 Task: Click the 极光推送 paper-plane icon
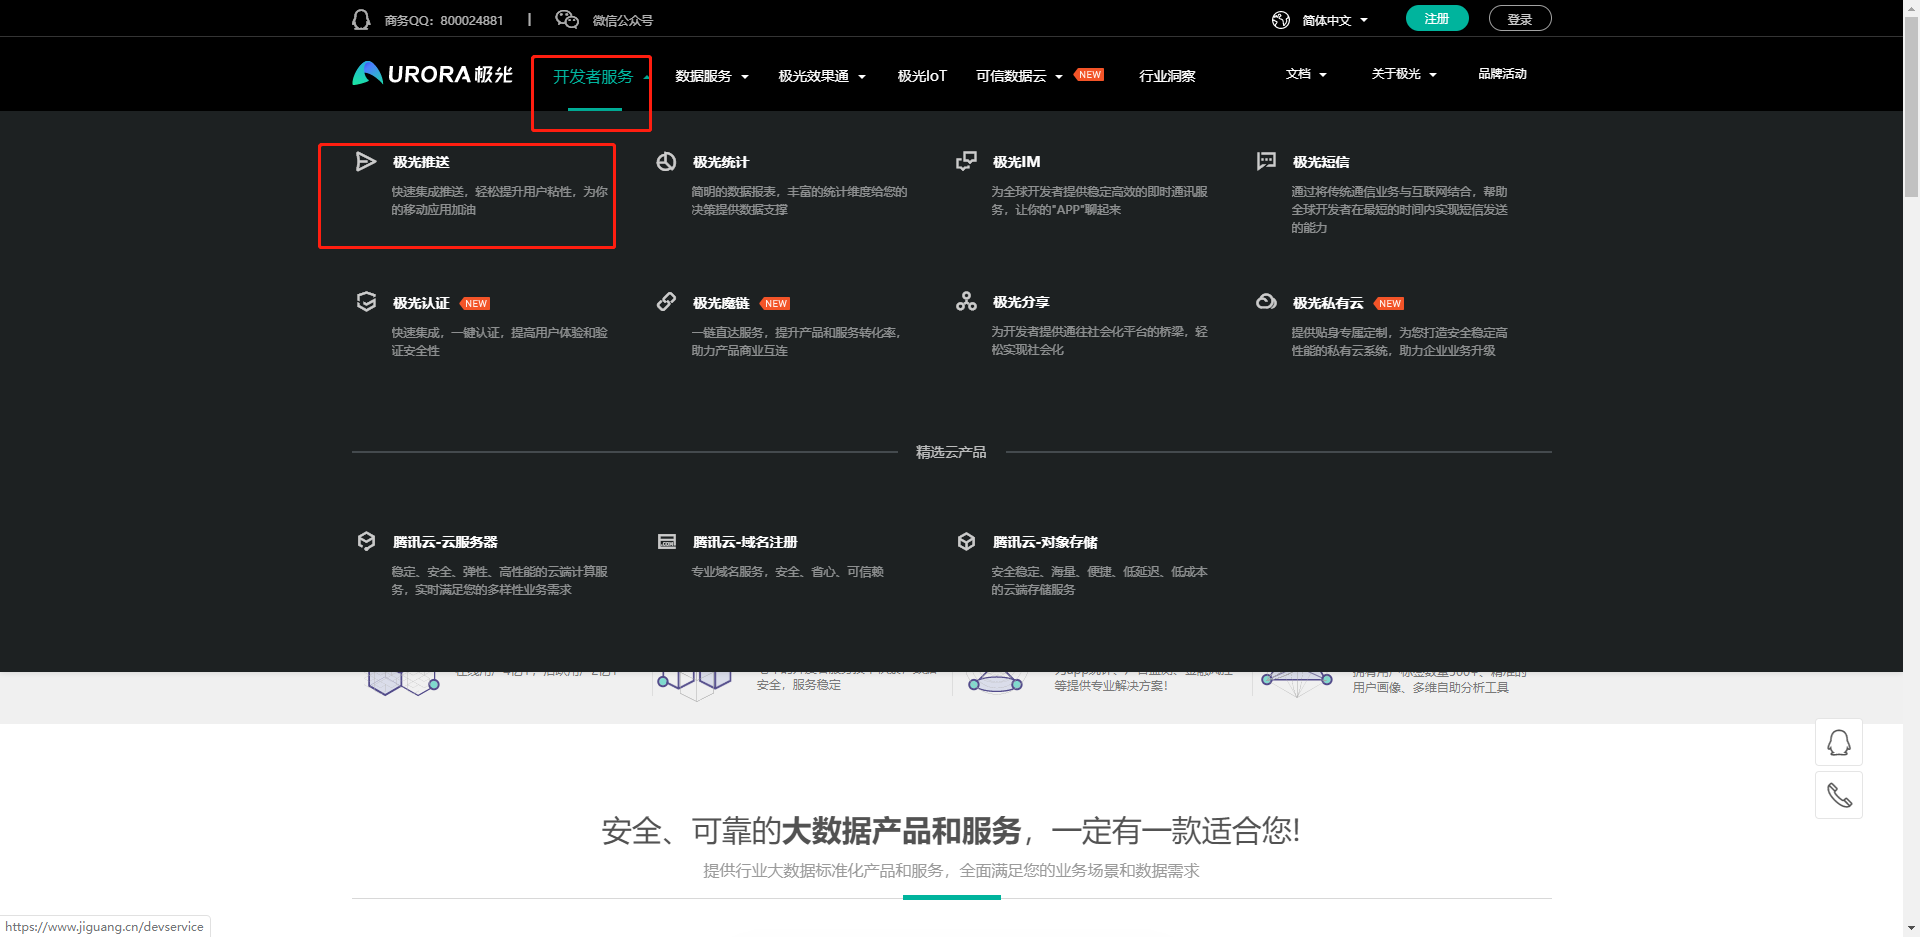point(366,162)
